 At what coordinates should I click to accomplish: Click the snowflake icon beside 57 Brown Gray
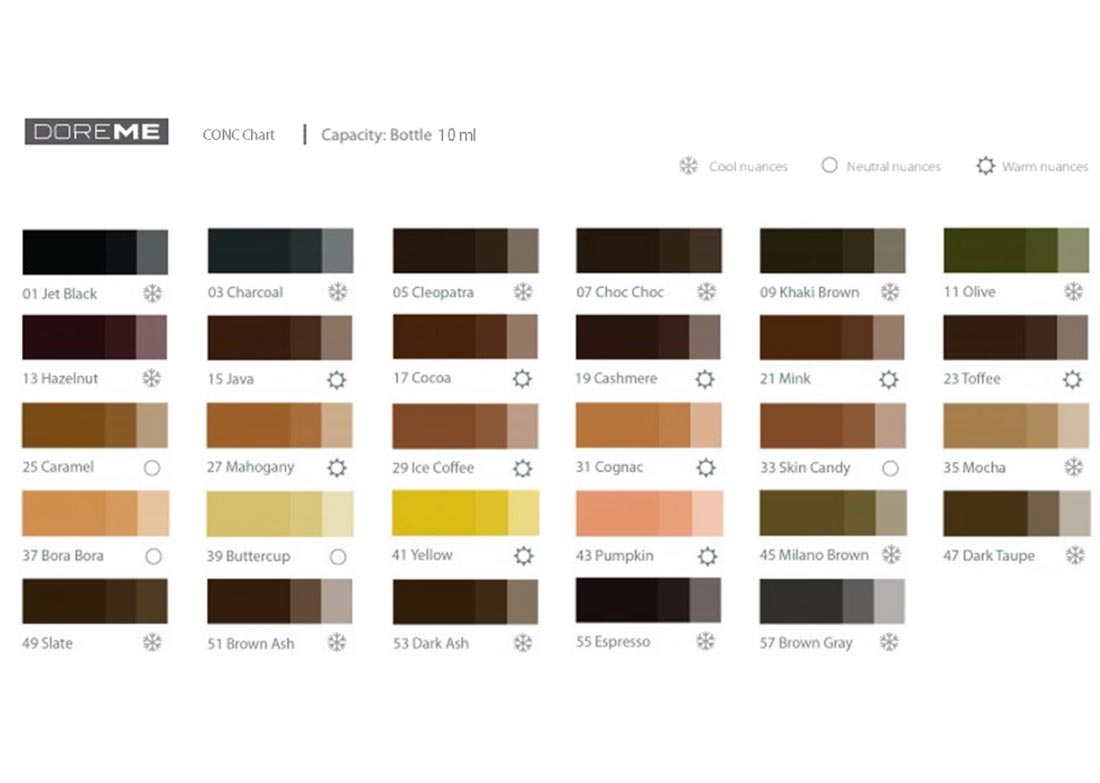[x=890, y=642]
